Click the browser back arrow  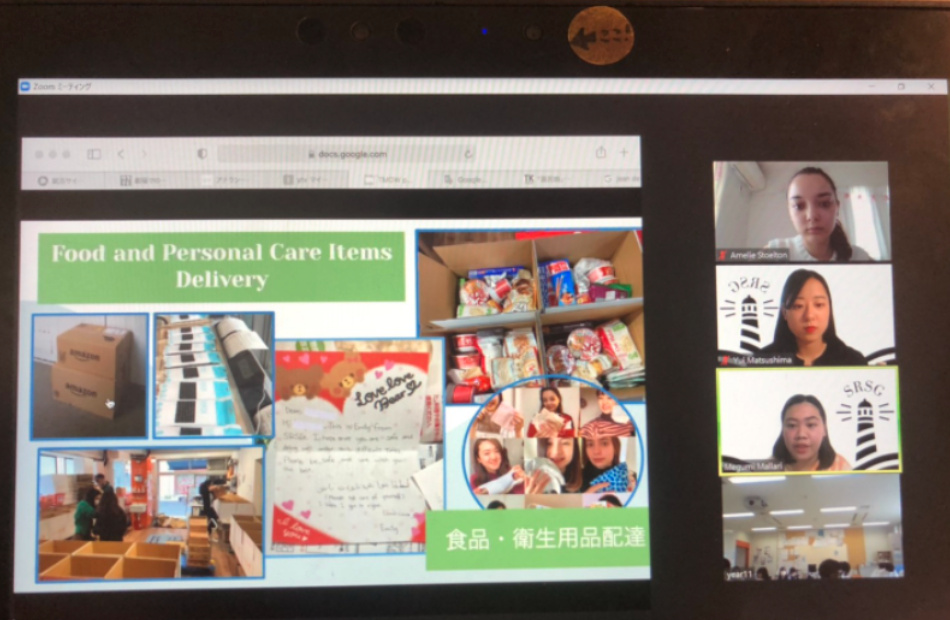pos(121,154)
